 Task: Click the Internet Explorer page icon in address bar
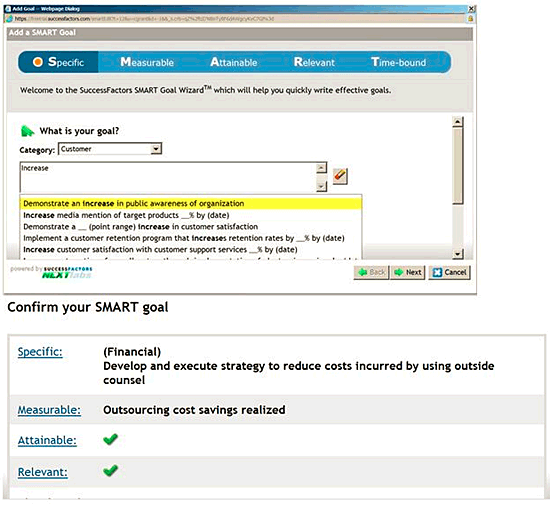(9, 18)
